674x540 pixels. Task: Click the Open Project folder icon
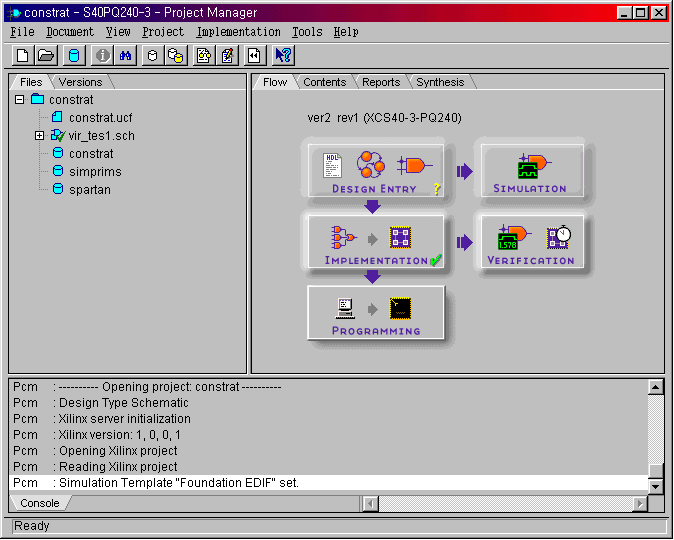pos(46,55)
